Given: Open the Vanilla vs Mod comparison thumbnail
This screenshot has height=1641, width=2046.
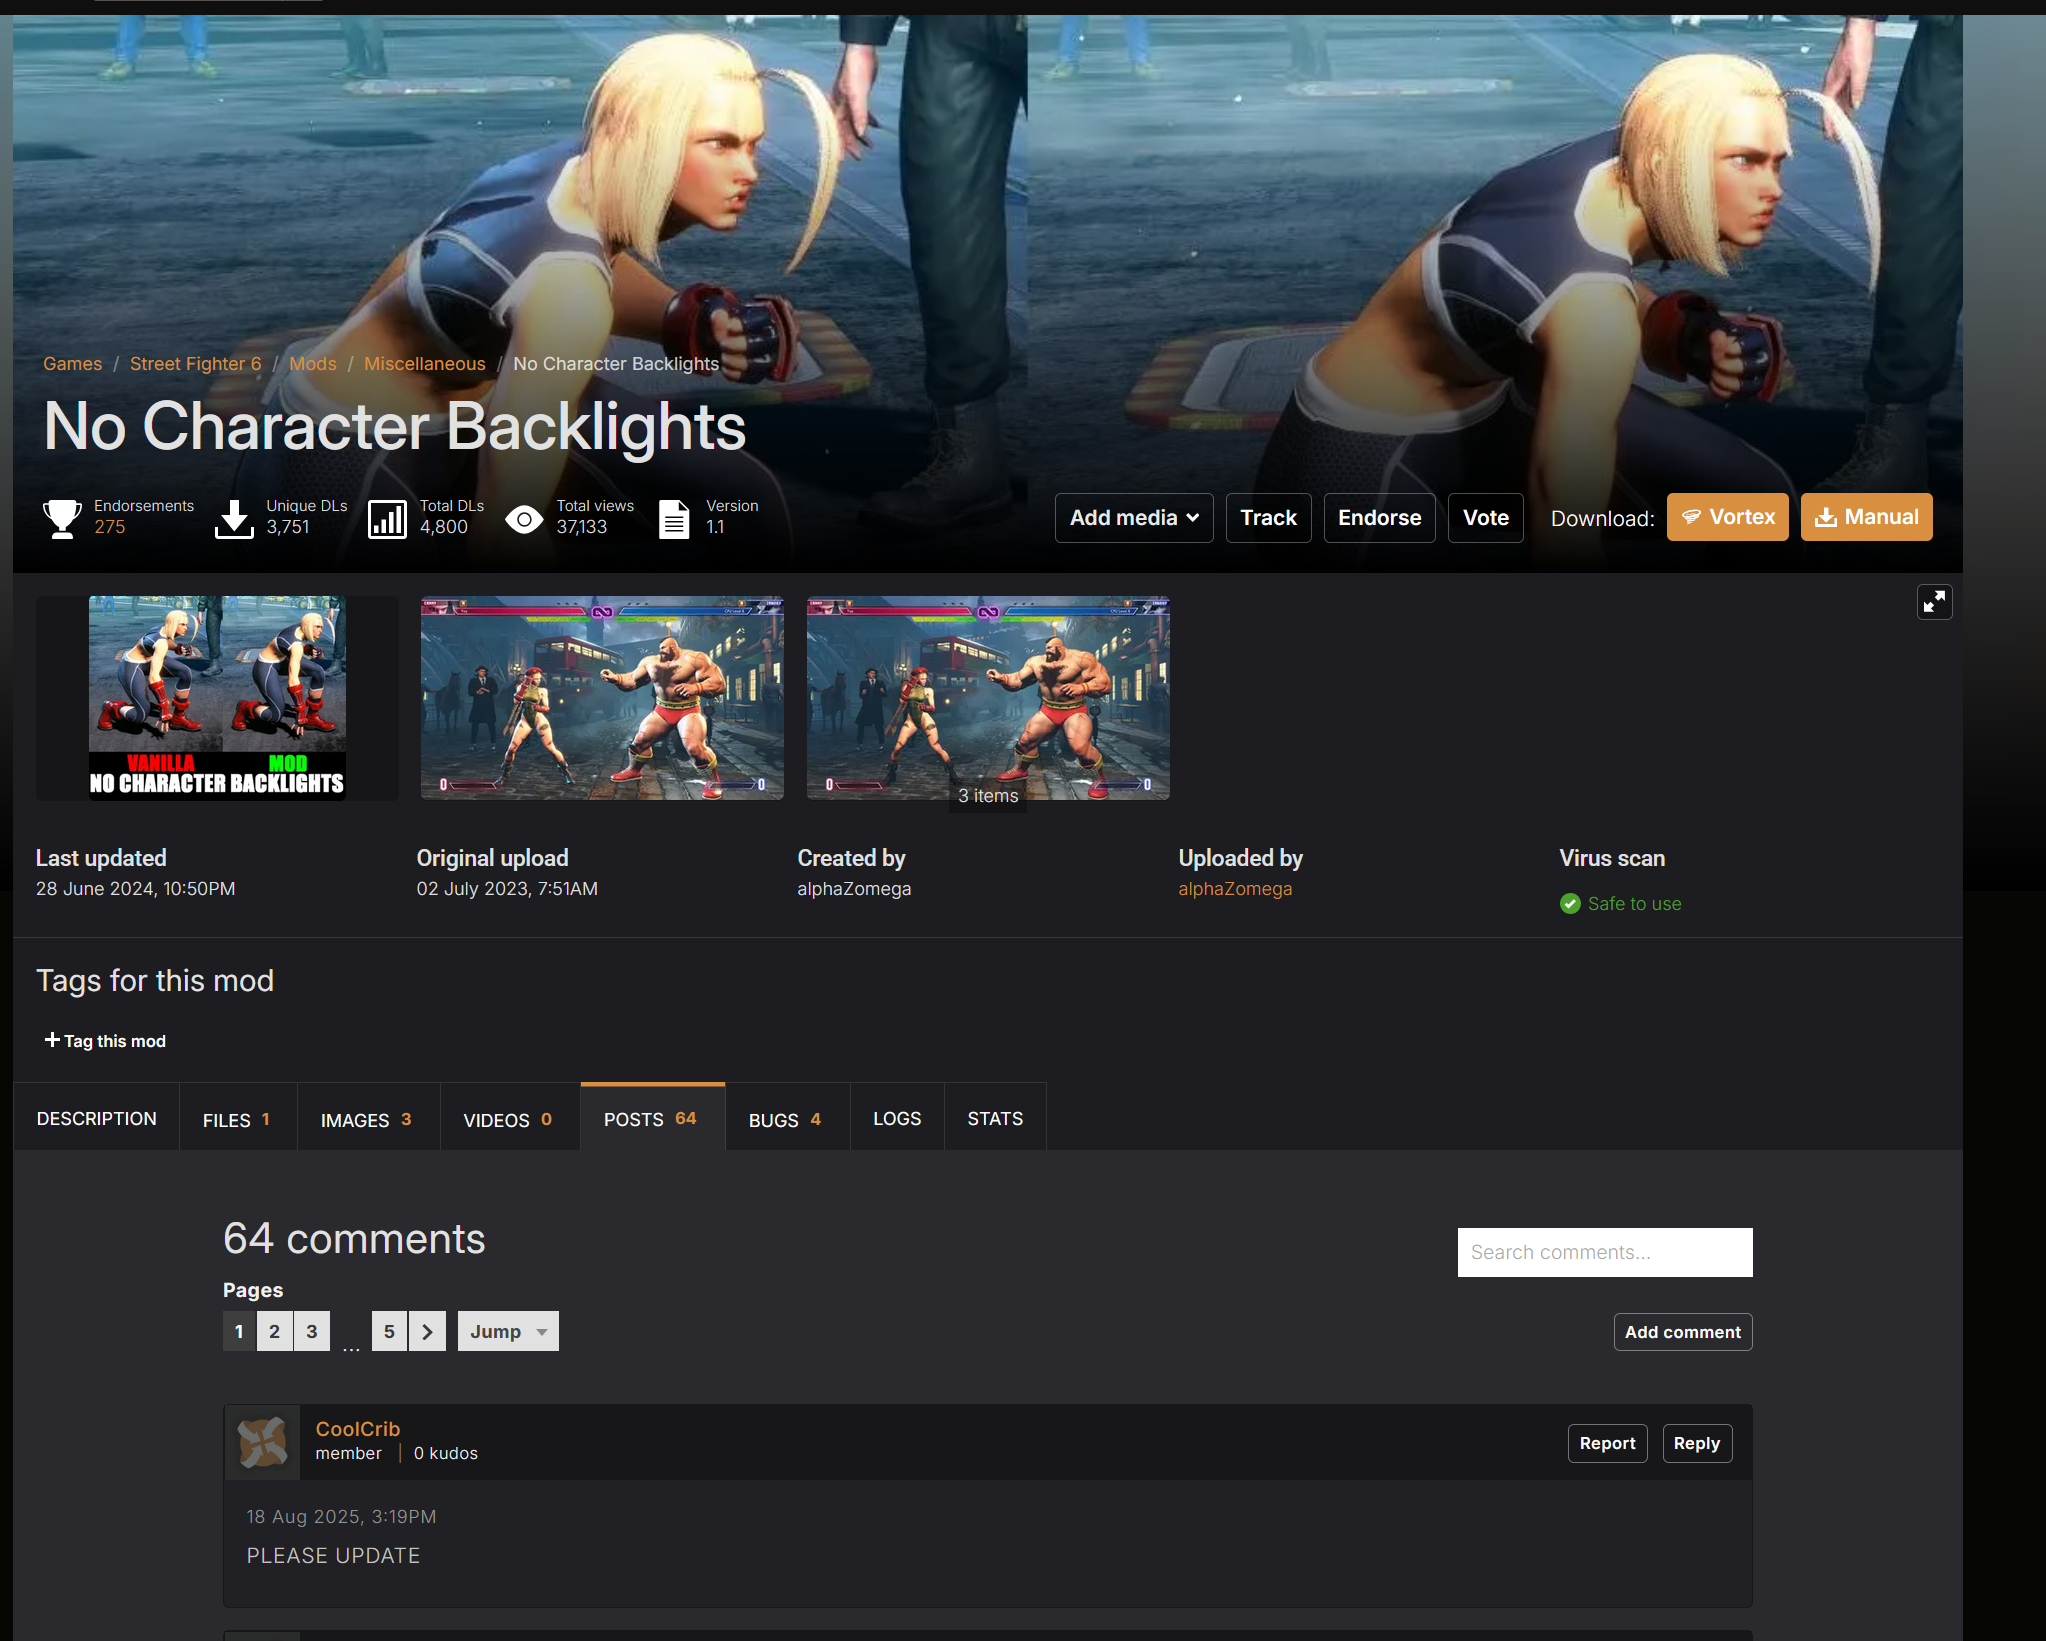Looking at the screenshot, I should point(217,698).
